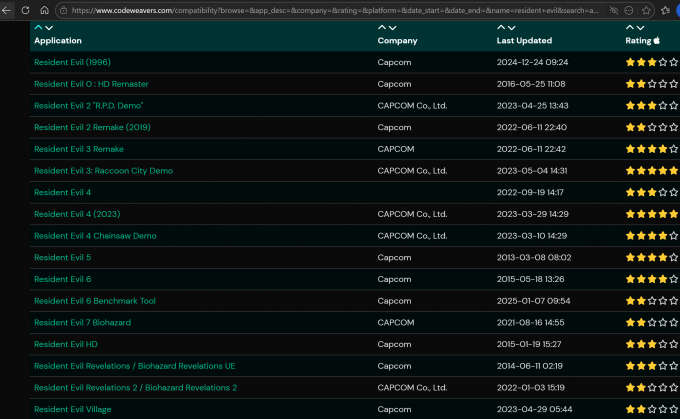Sort Application column descending with down arrow

[x=49, y=27]
